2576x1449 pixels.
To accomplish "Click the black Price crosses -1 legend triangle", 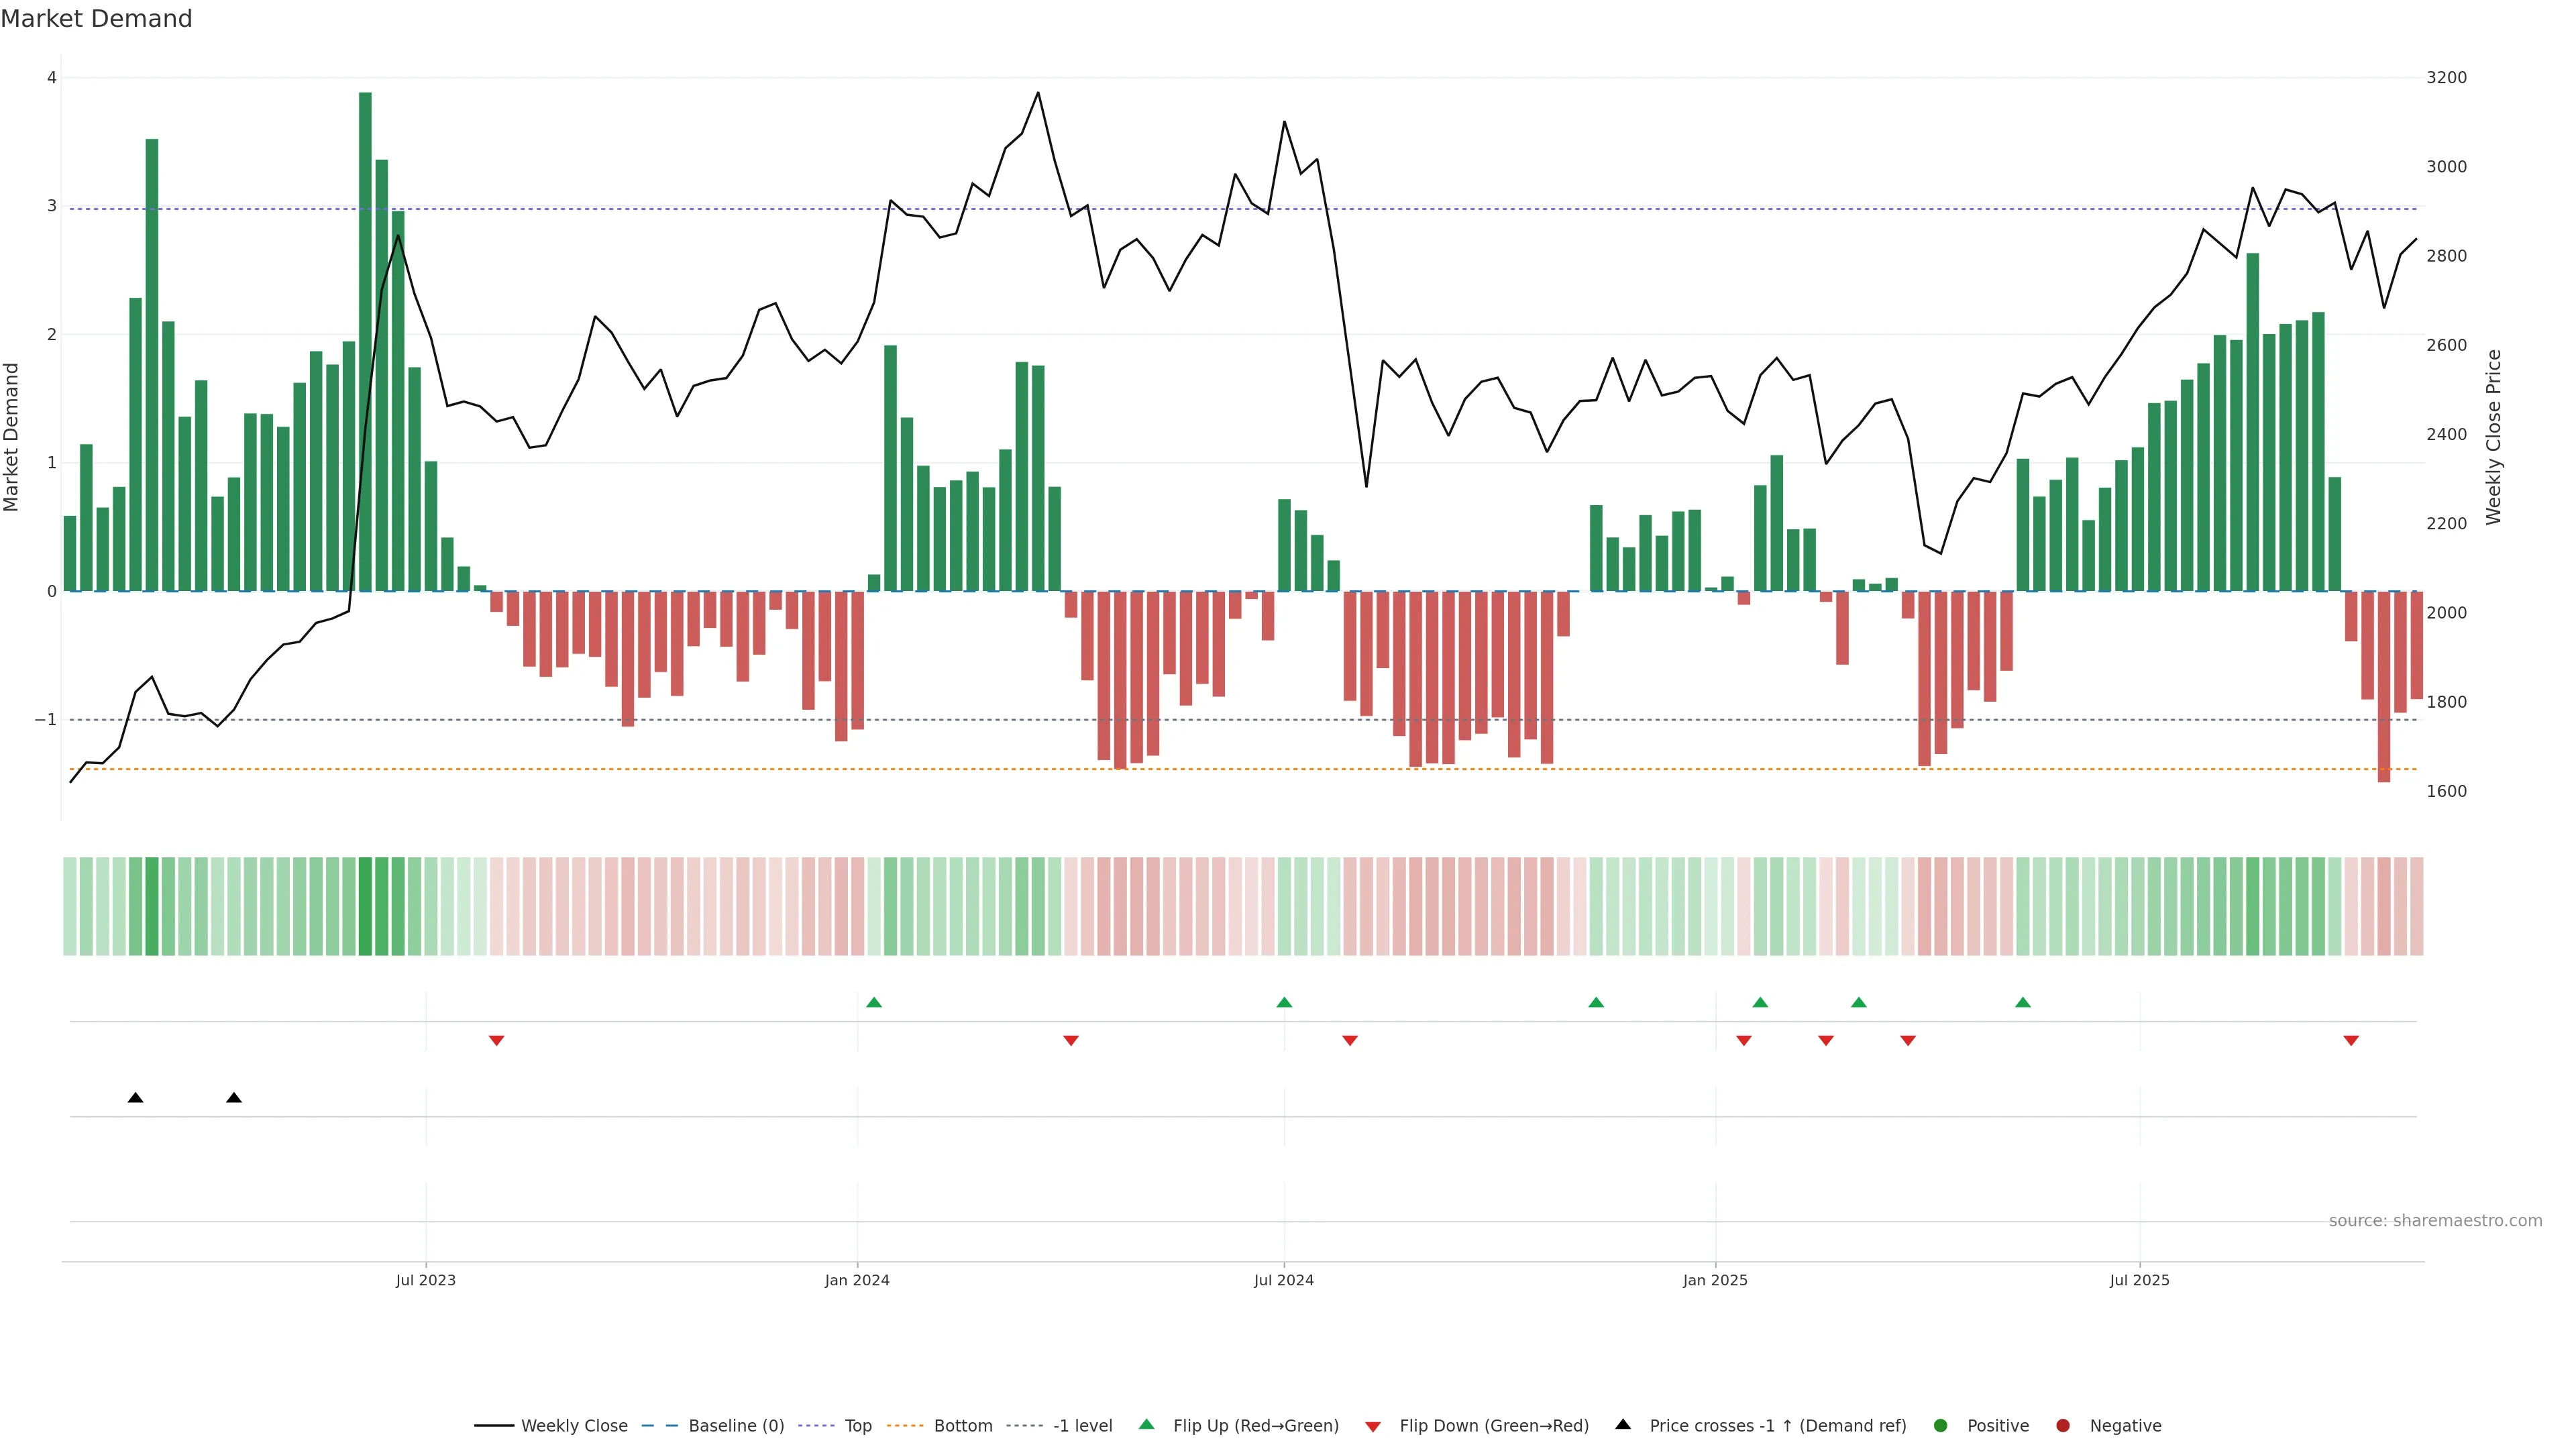I will click(1622, 1424).
